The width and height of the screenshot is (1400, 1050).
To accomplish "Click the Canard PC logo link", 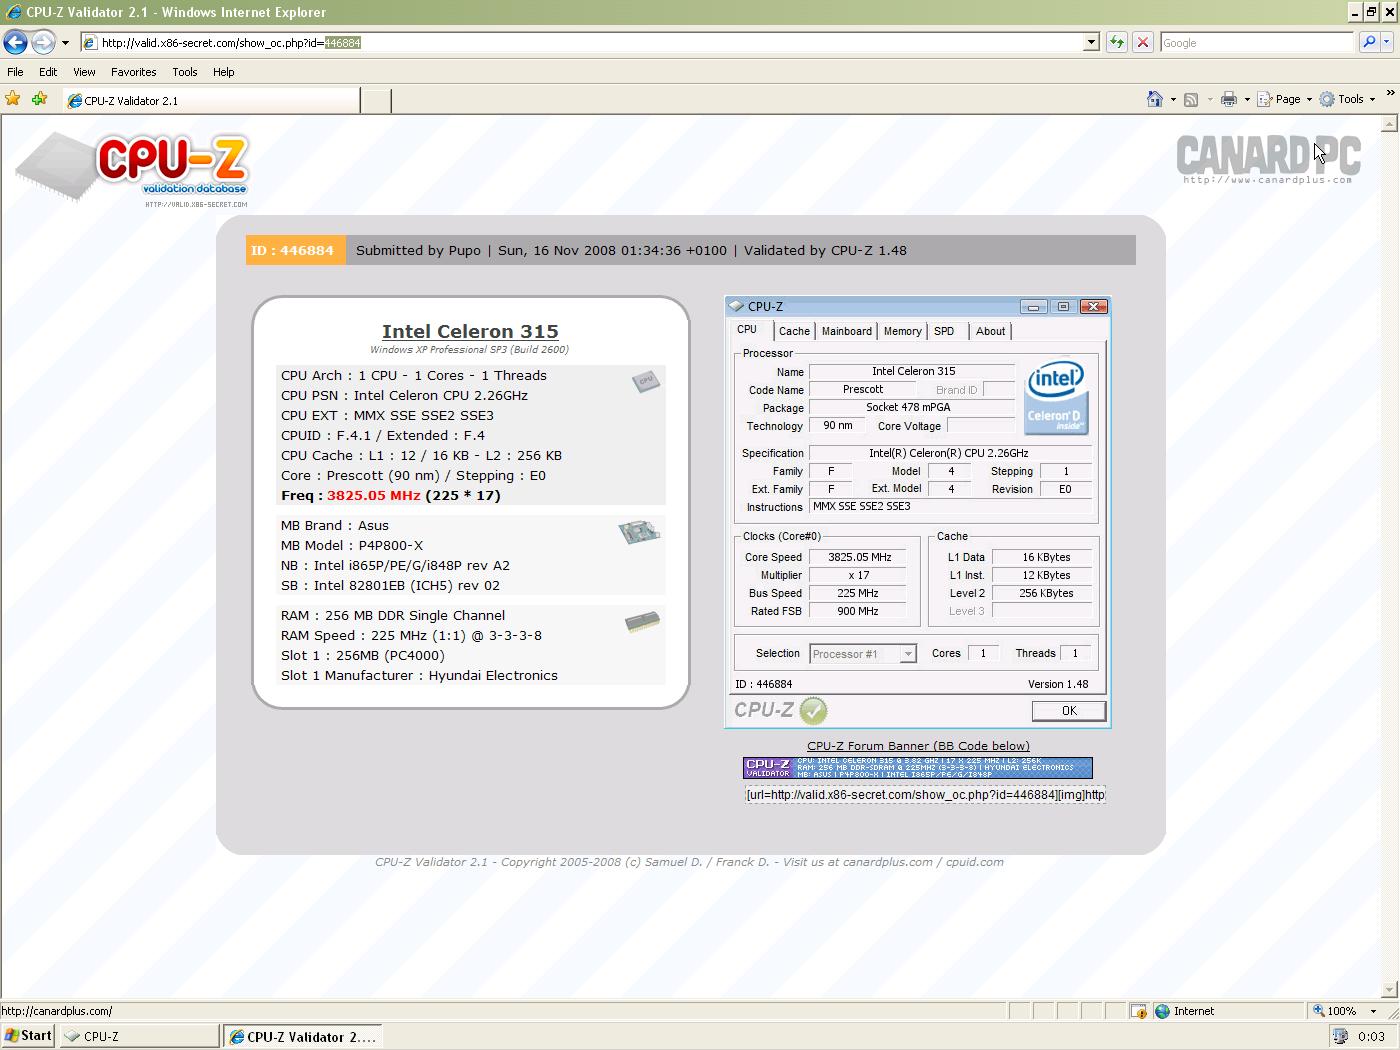I will coord(1268,159).
